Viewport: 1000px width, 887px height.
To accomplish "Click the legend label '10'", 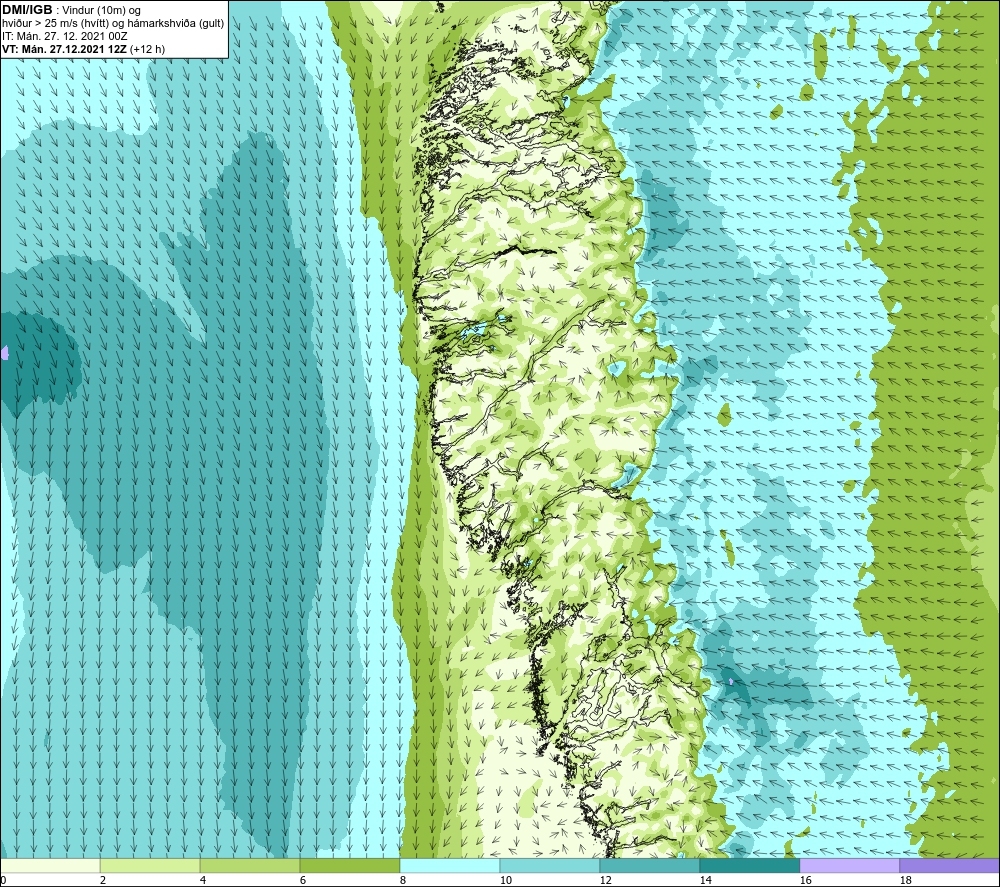I will 506,880.
